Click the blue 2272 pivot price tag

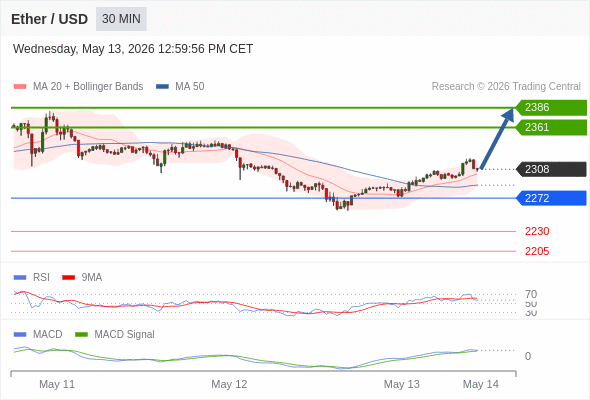551,198
